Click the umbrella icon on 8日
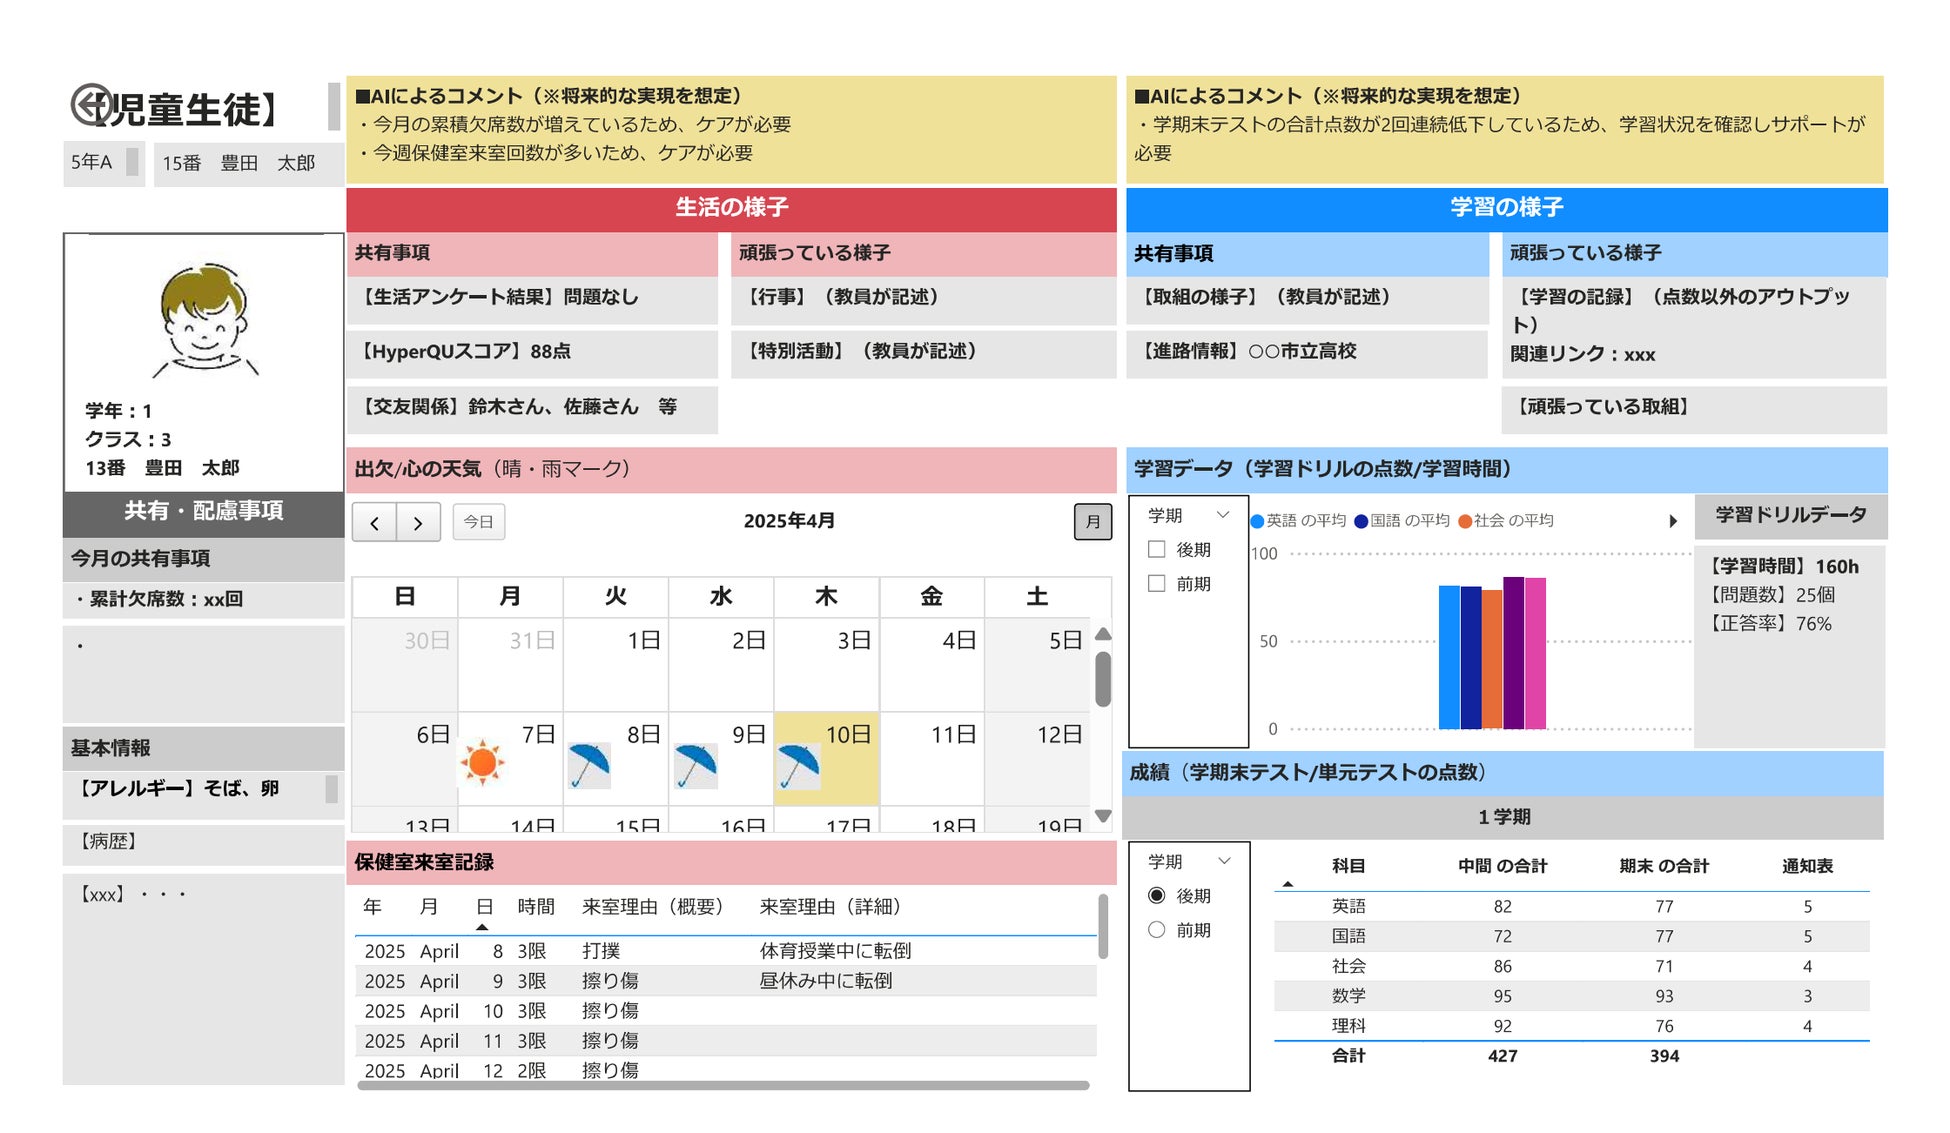This screenshot has height=1133, width=1950. (x=590, y=765)
